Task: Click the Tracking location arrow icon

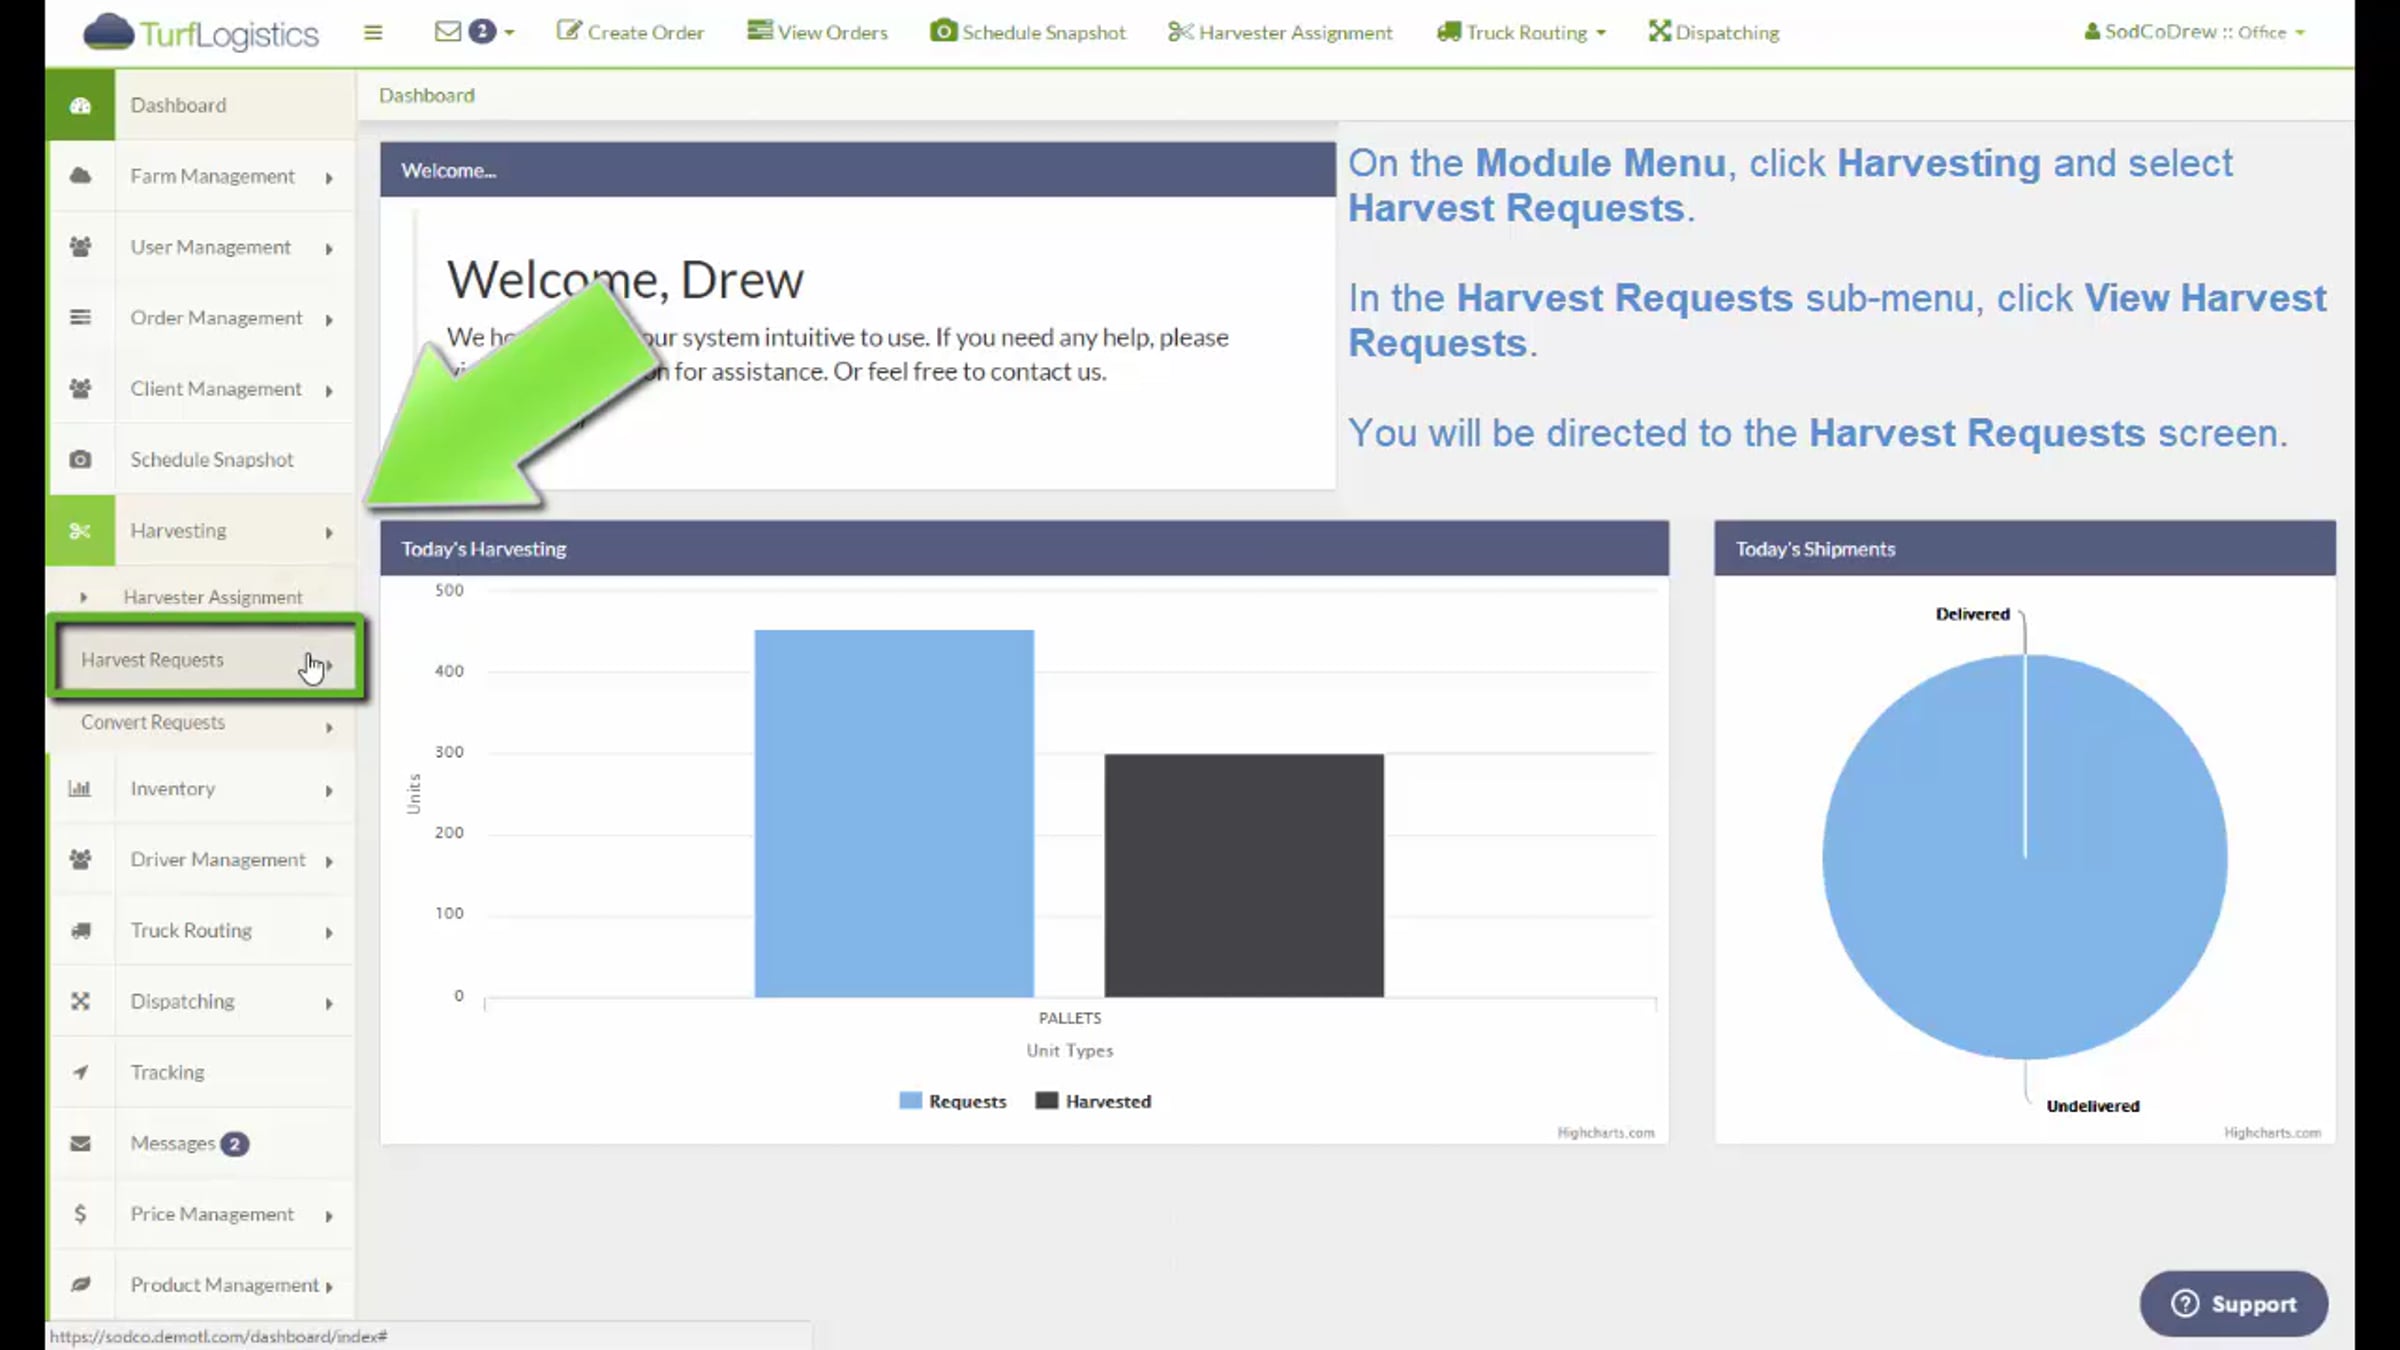Action: (x=80, y=1073)
